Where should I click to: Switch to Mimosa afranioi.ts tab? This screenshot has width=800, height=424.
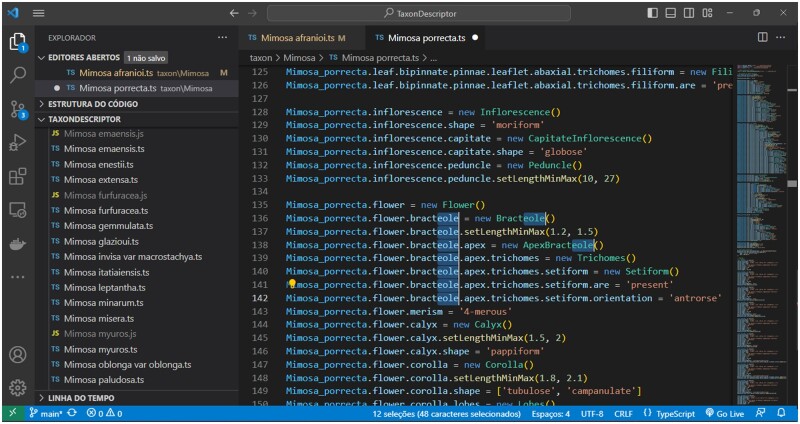tap(302, 38)
